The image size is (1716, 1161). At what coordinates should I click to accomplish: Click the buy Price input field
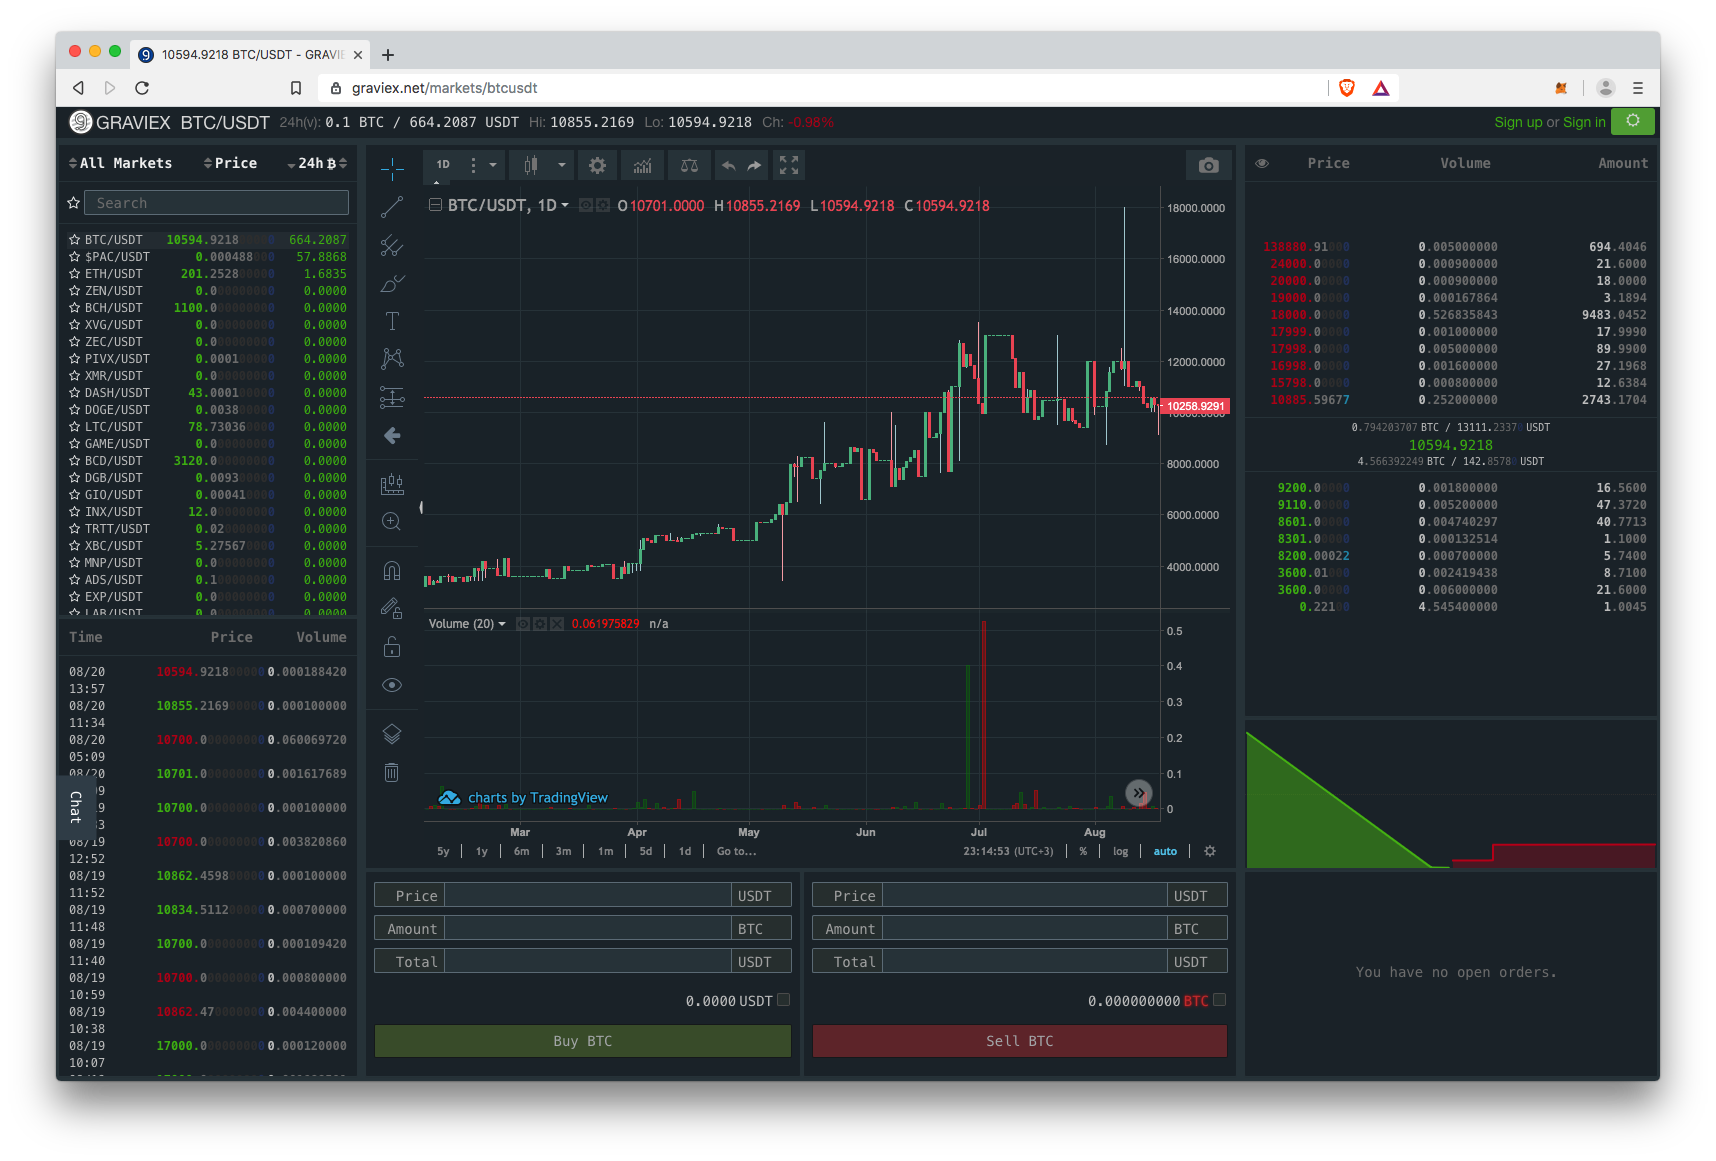click(588, 896)
